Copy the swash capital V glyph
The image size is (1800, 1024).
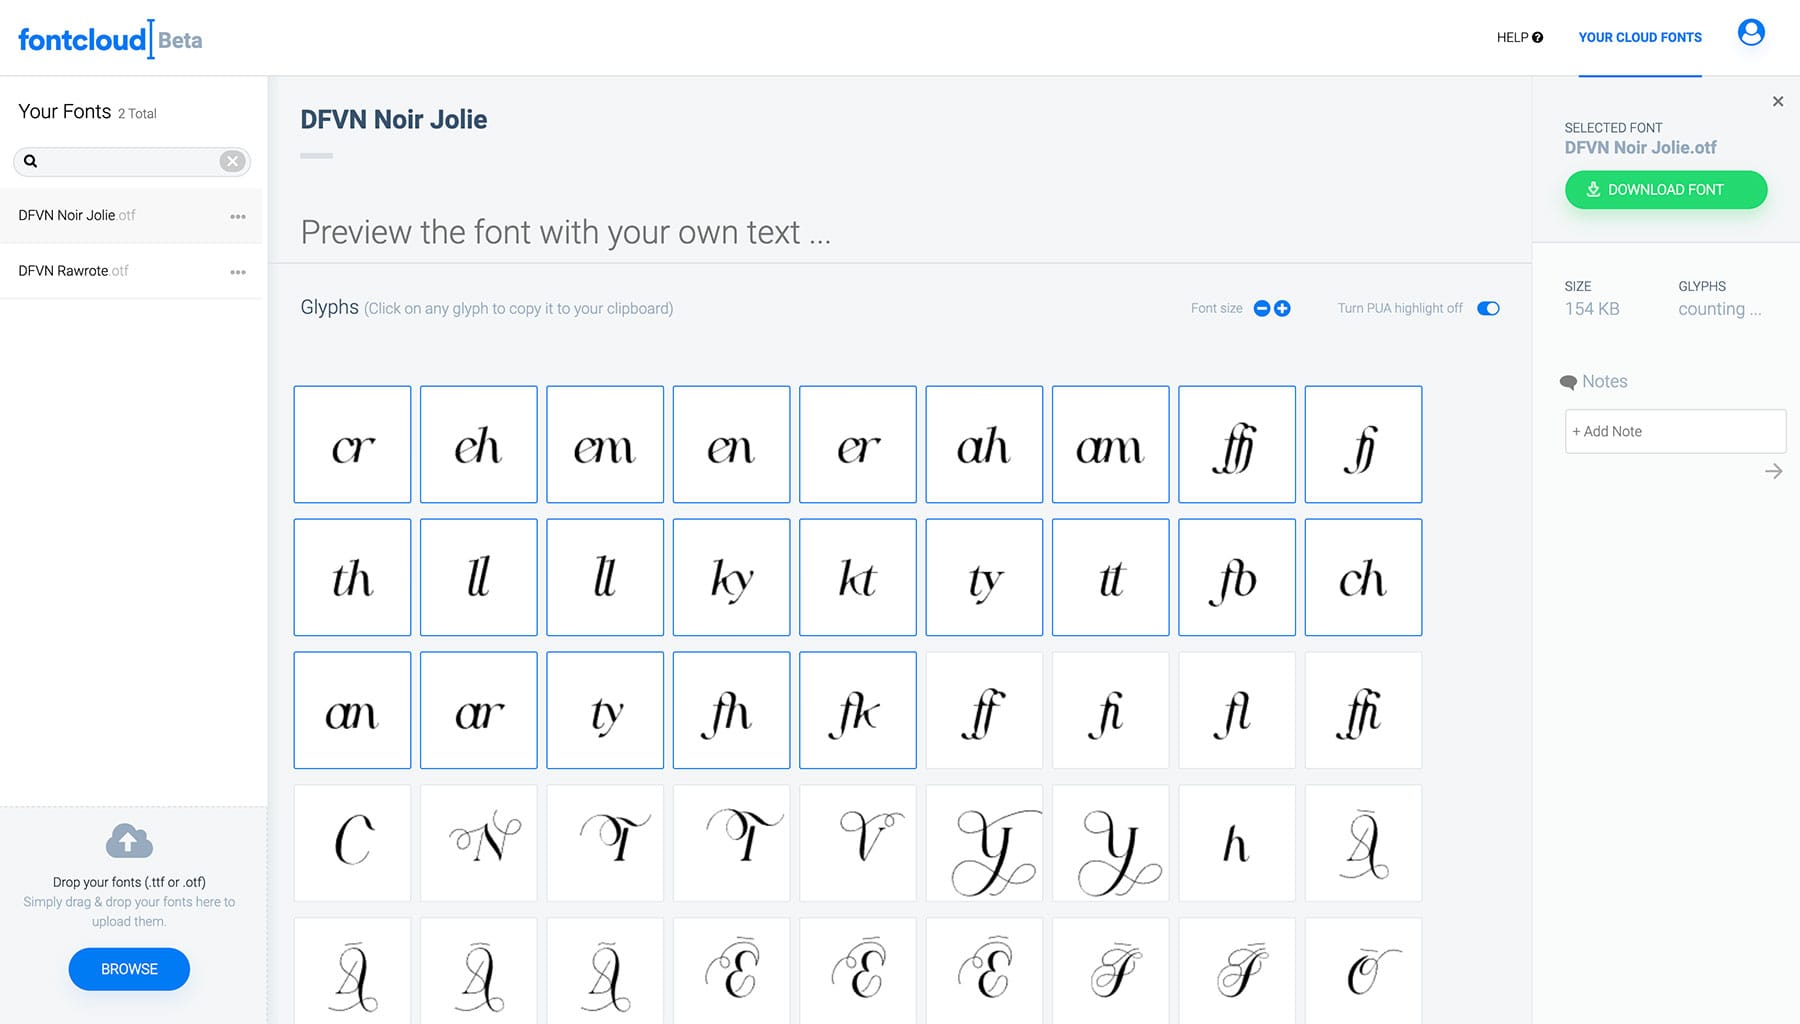point(858,843)
